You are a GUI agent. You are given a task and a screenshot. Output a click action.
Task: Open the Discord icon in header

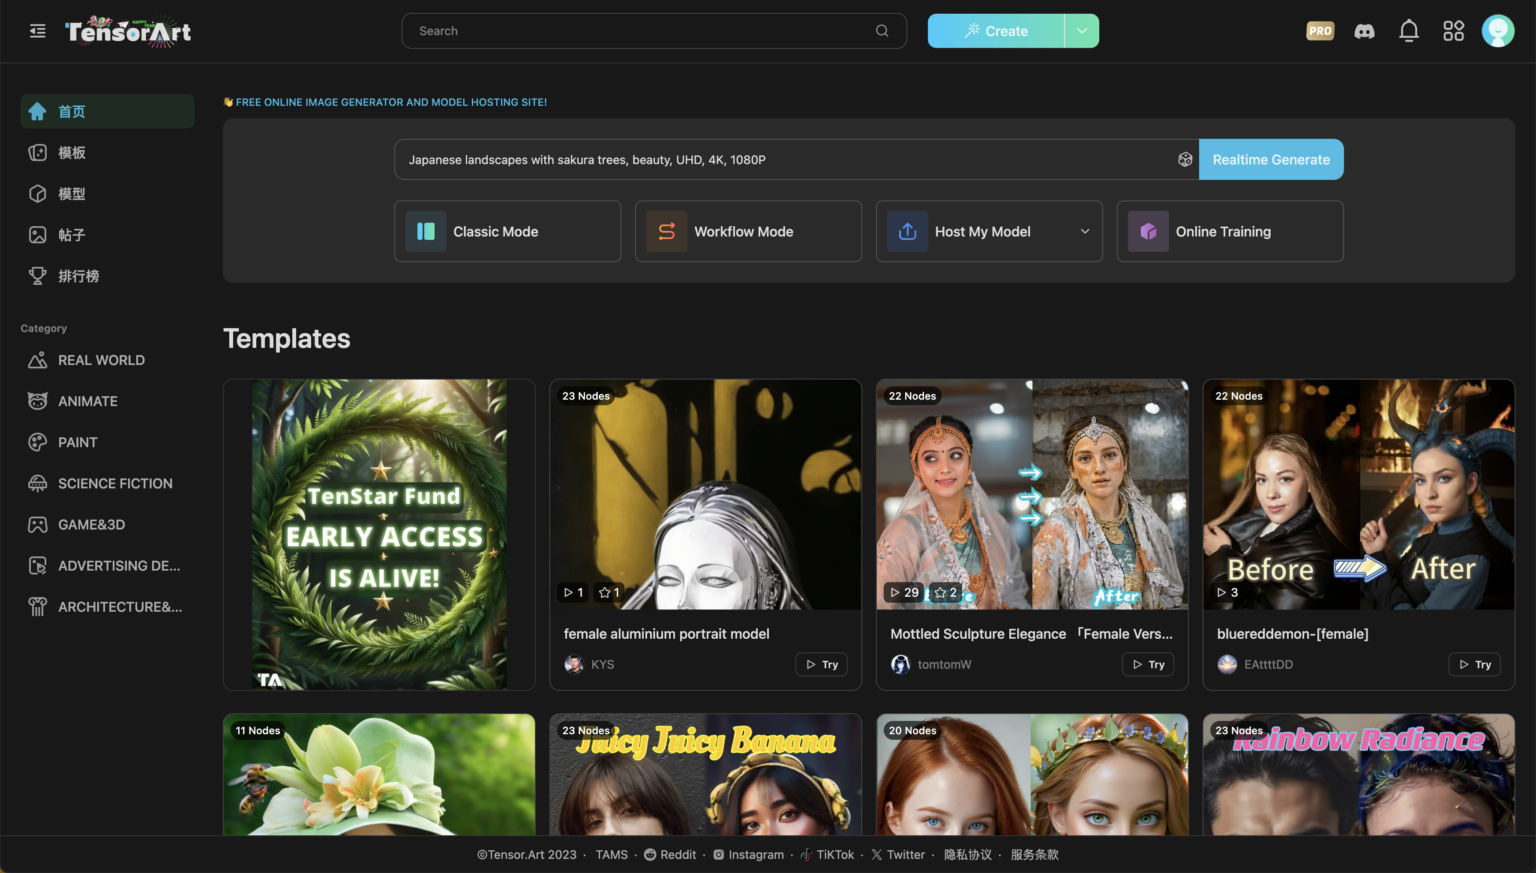pyautogui.click(x=1364, y=31)
